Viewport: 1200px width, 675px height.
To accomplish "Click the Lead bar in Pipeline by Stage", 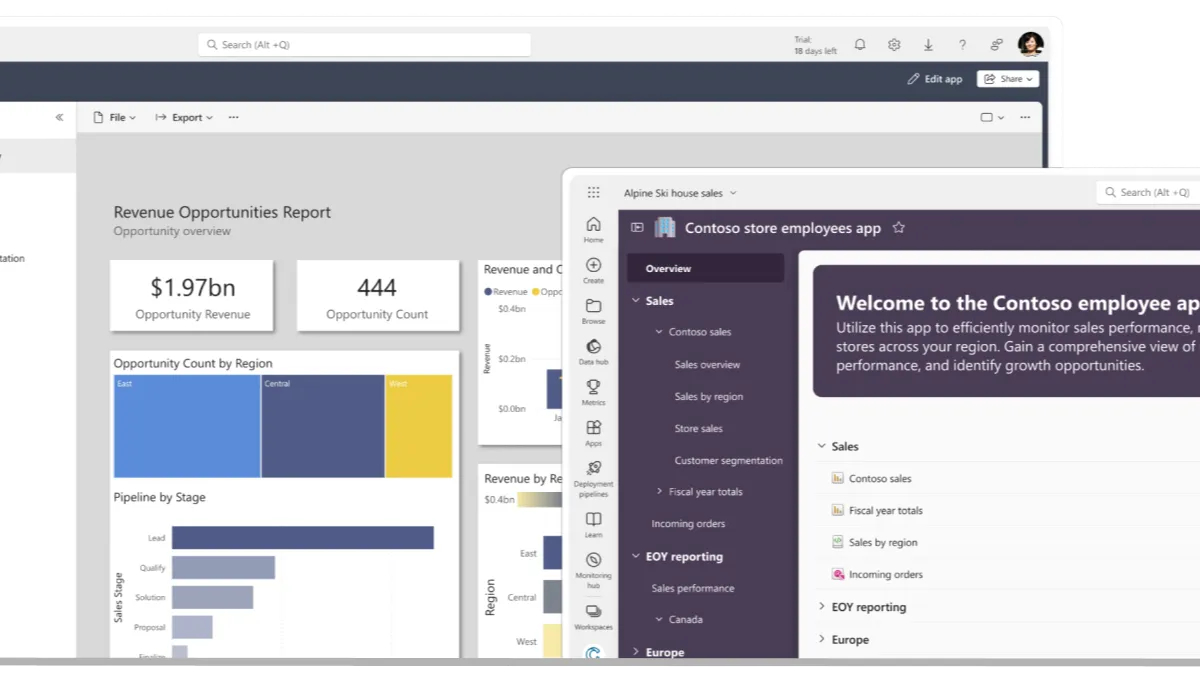I will click(303, 538).
